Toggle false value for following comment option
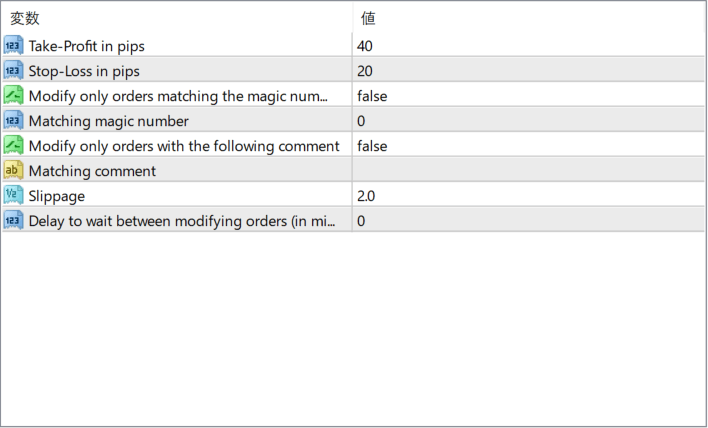708x428 pixels. pos(372,146)
